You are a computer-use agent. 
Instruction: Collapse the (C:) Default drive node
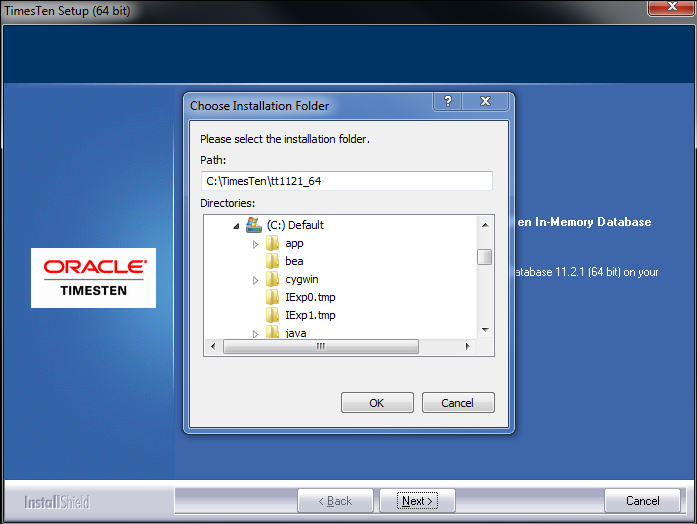tap(236, 226)
